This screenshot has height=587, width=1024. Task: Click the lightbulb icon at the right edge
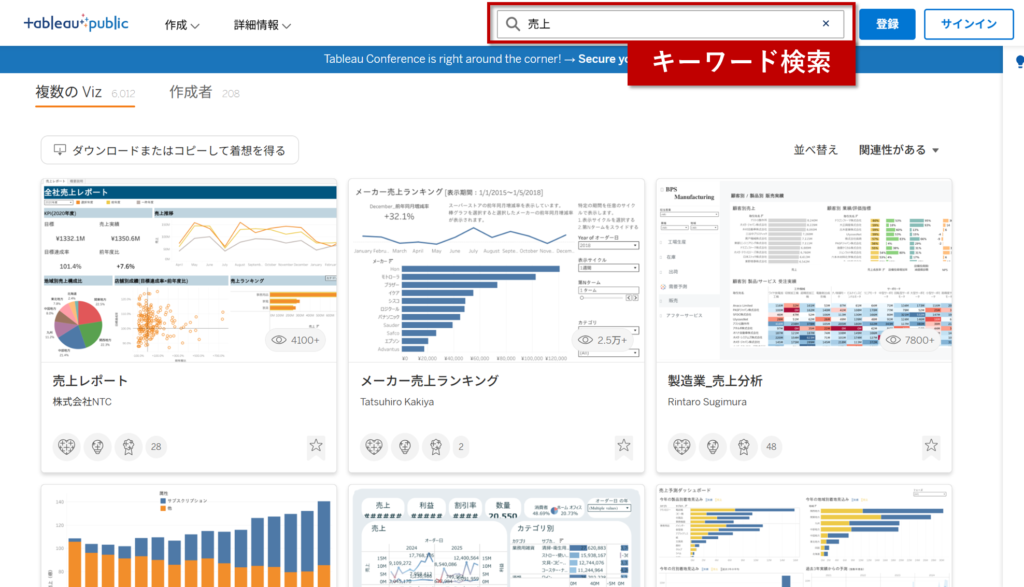click(x=1019, y=61)
